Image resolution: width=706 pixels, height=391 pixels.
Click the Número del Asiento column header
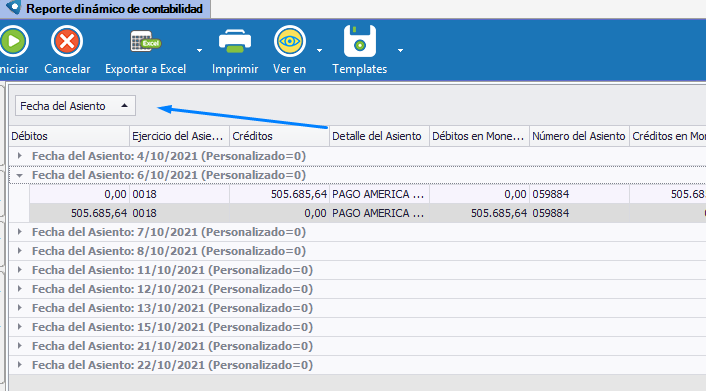click(579, 136)
